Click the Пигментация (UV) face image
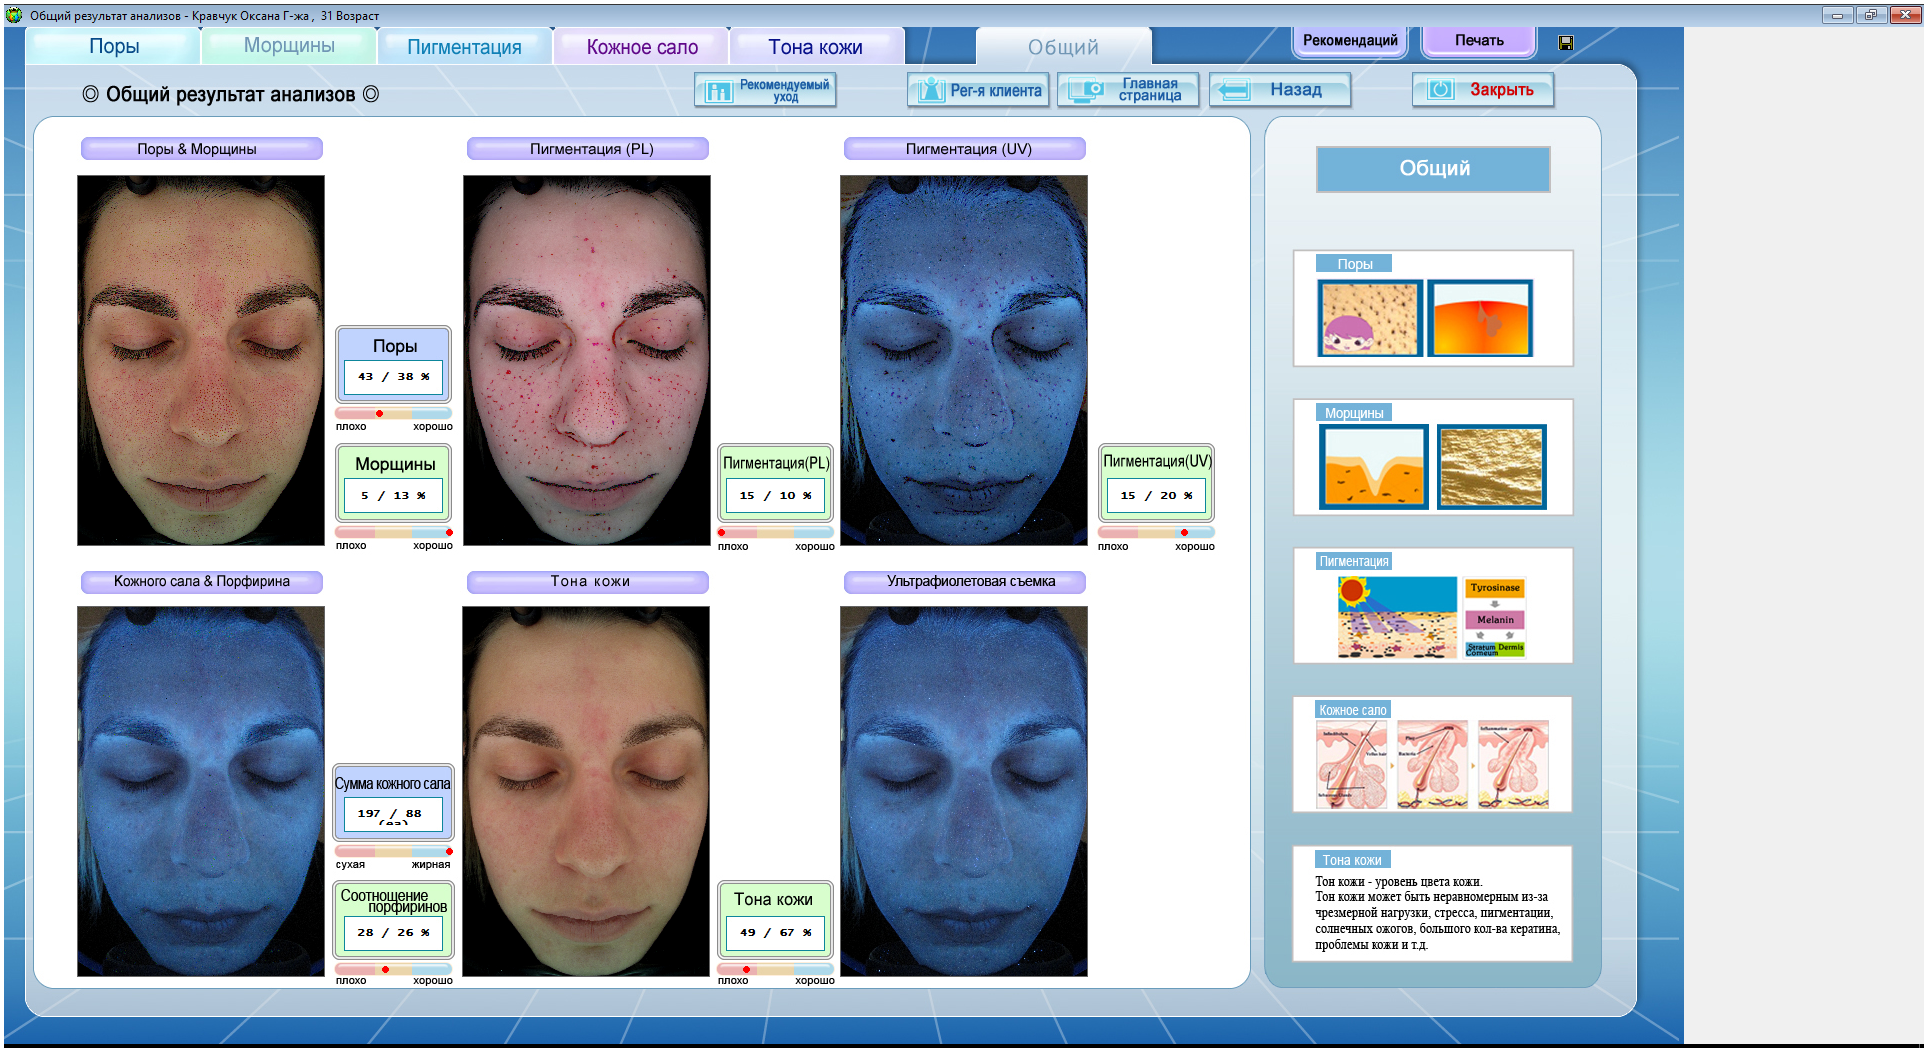Viewport: 1928px width, 1048px height. click(963, 360)
